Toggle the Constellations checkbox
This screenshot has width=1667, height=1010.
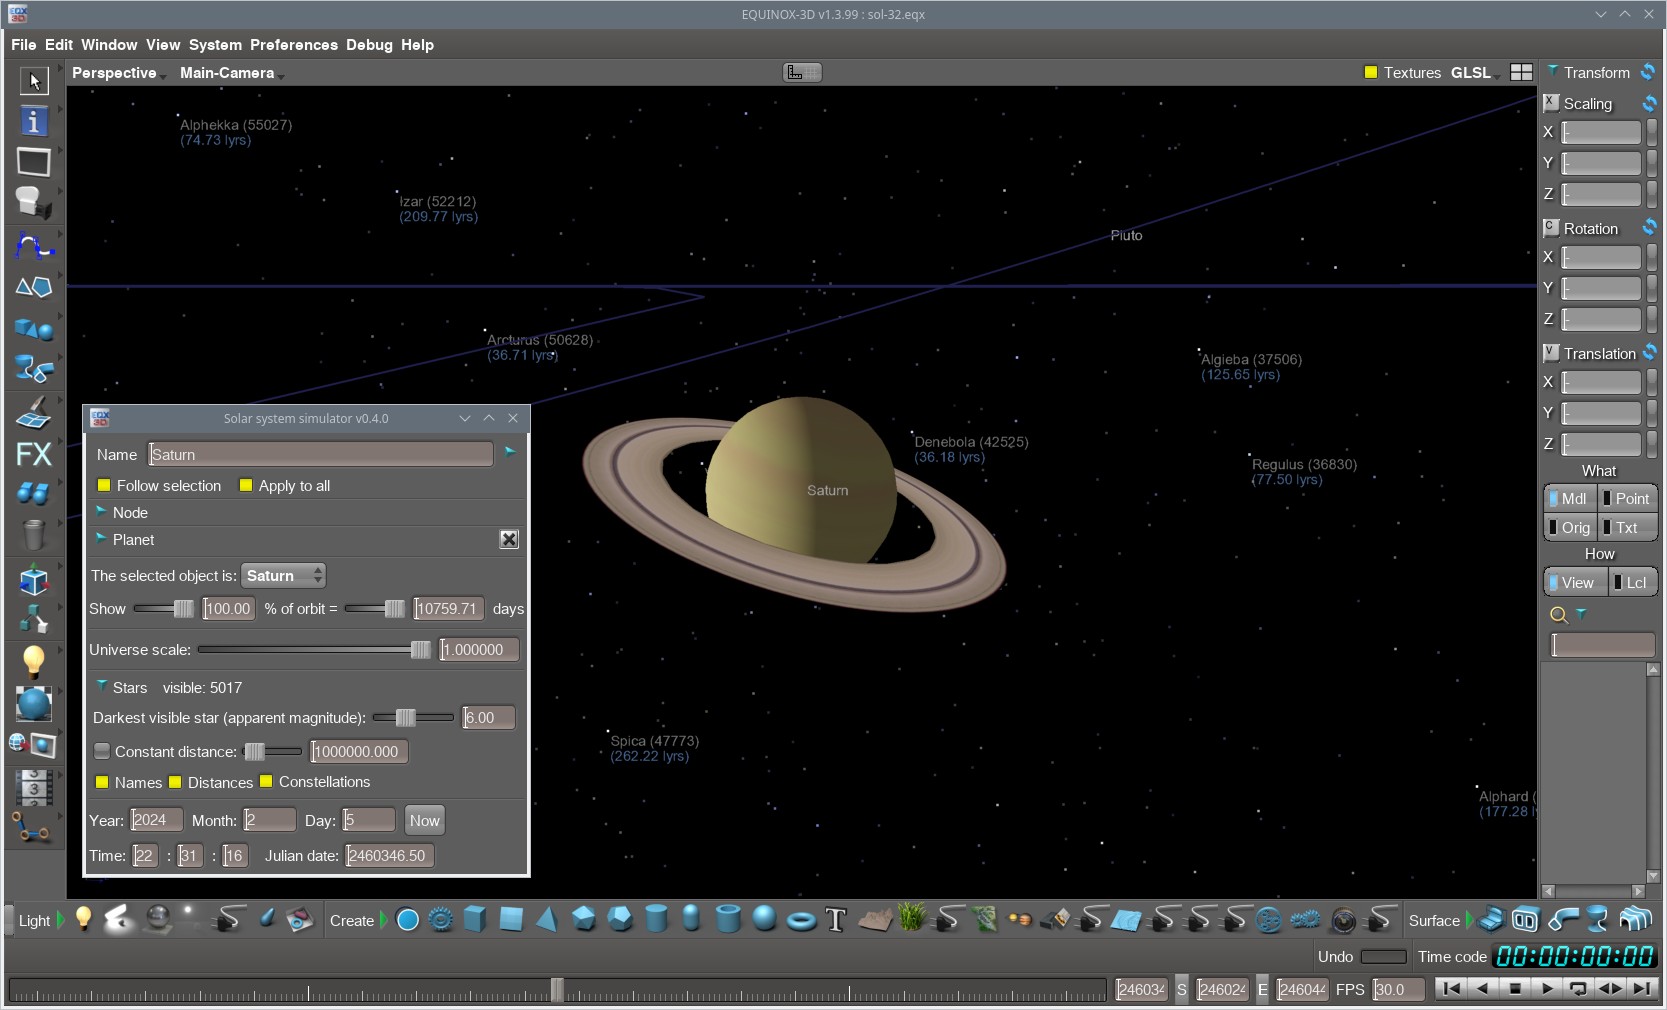pos(266,782)
